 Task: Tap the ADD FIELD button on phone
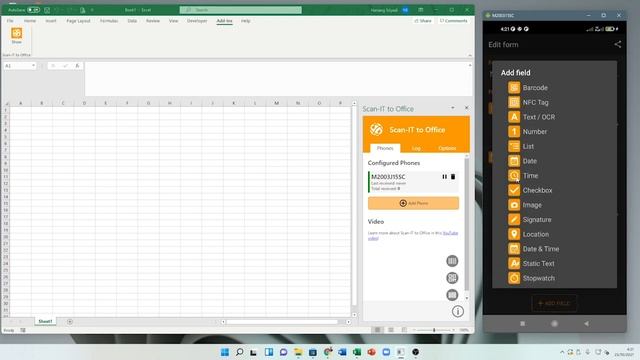(x=554, y=303)
